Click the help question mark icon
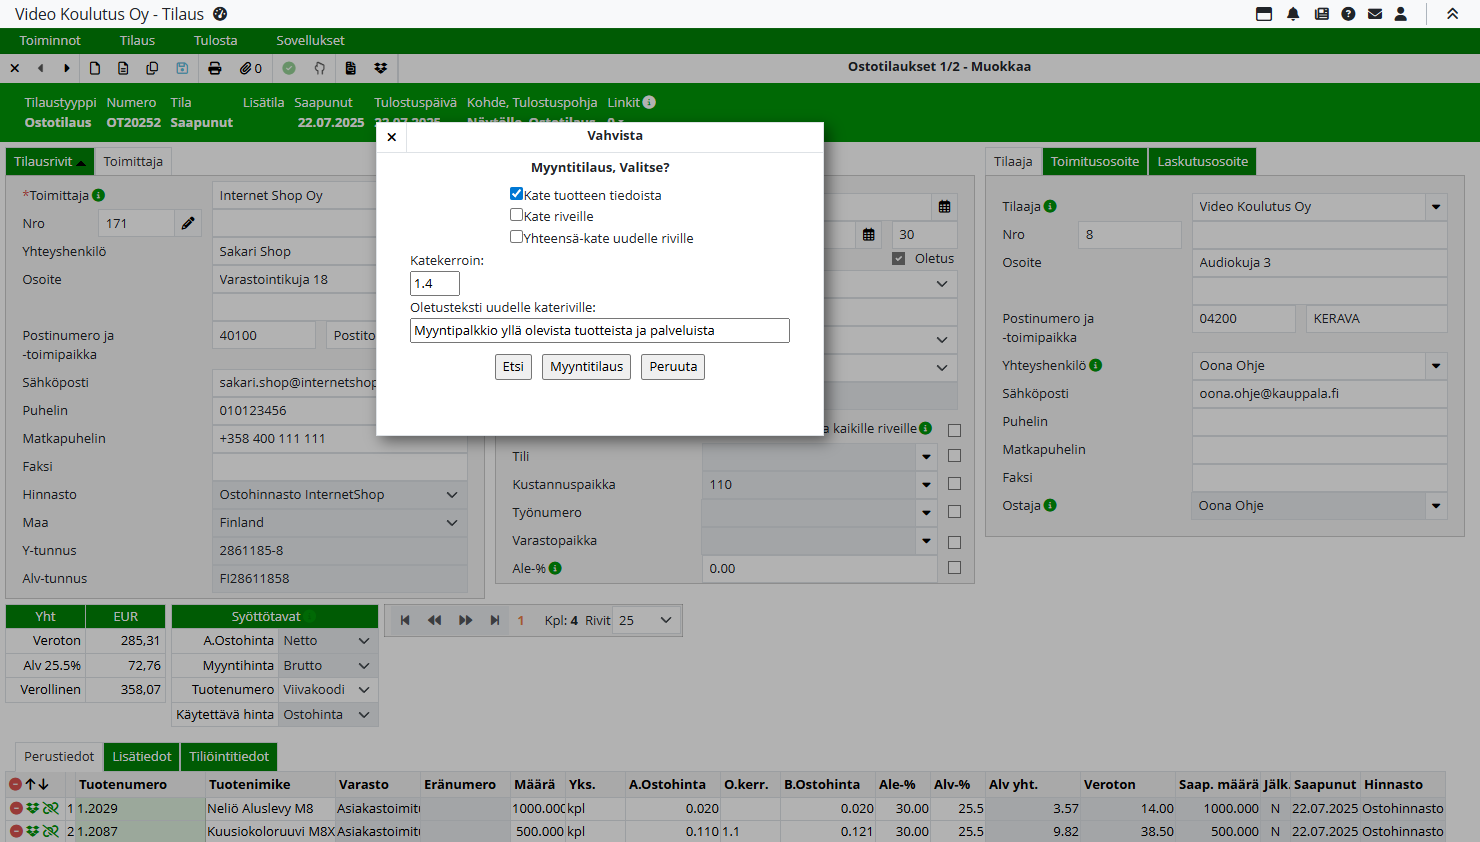Screen dimensions: 1480x842 pyautogui.click(x=1348, y=14)
